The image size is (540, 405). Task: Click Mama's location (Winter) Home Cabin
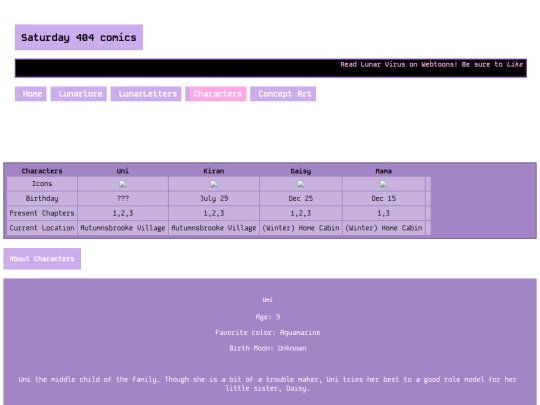pyautogui.click(x=383, y=228)
